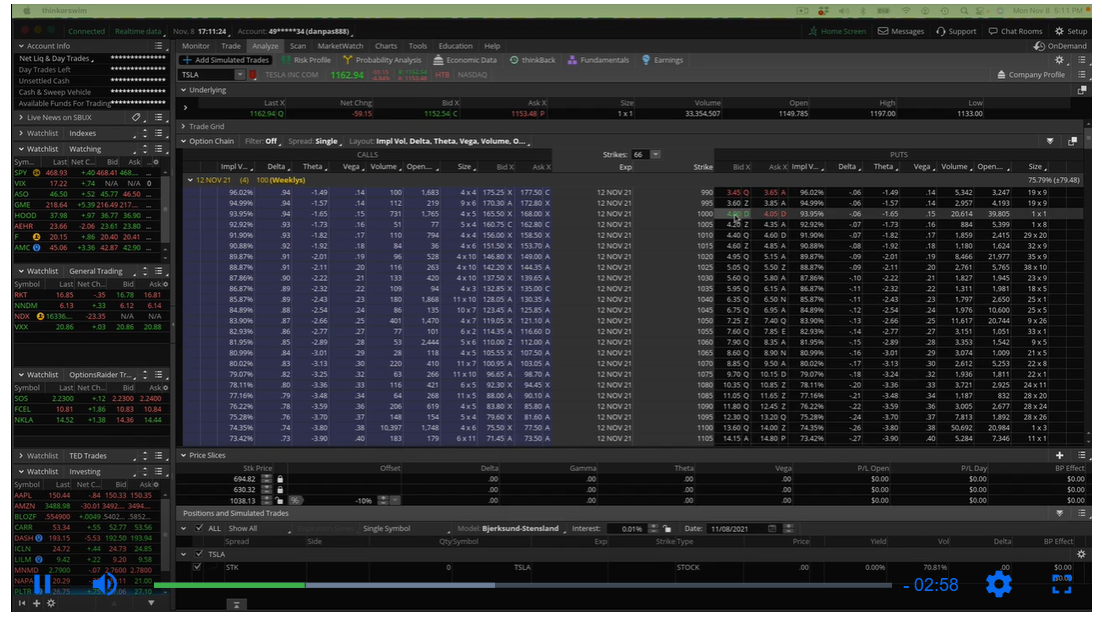Click the TSLA symbol input field
1102x632 pixels.
click(x=207, y=75)
